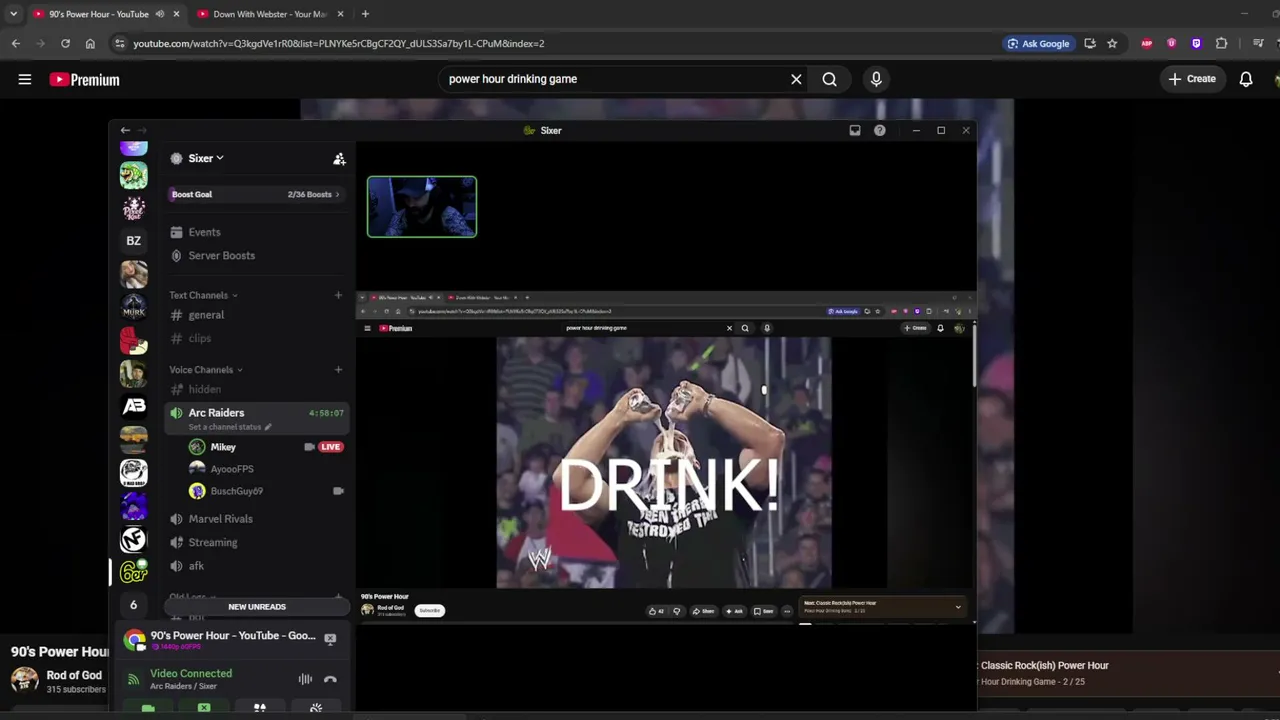The height and width of the screenshot is (720, 1280).
Task: Create a new text channel with plus
Action: (338, 295)
